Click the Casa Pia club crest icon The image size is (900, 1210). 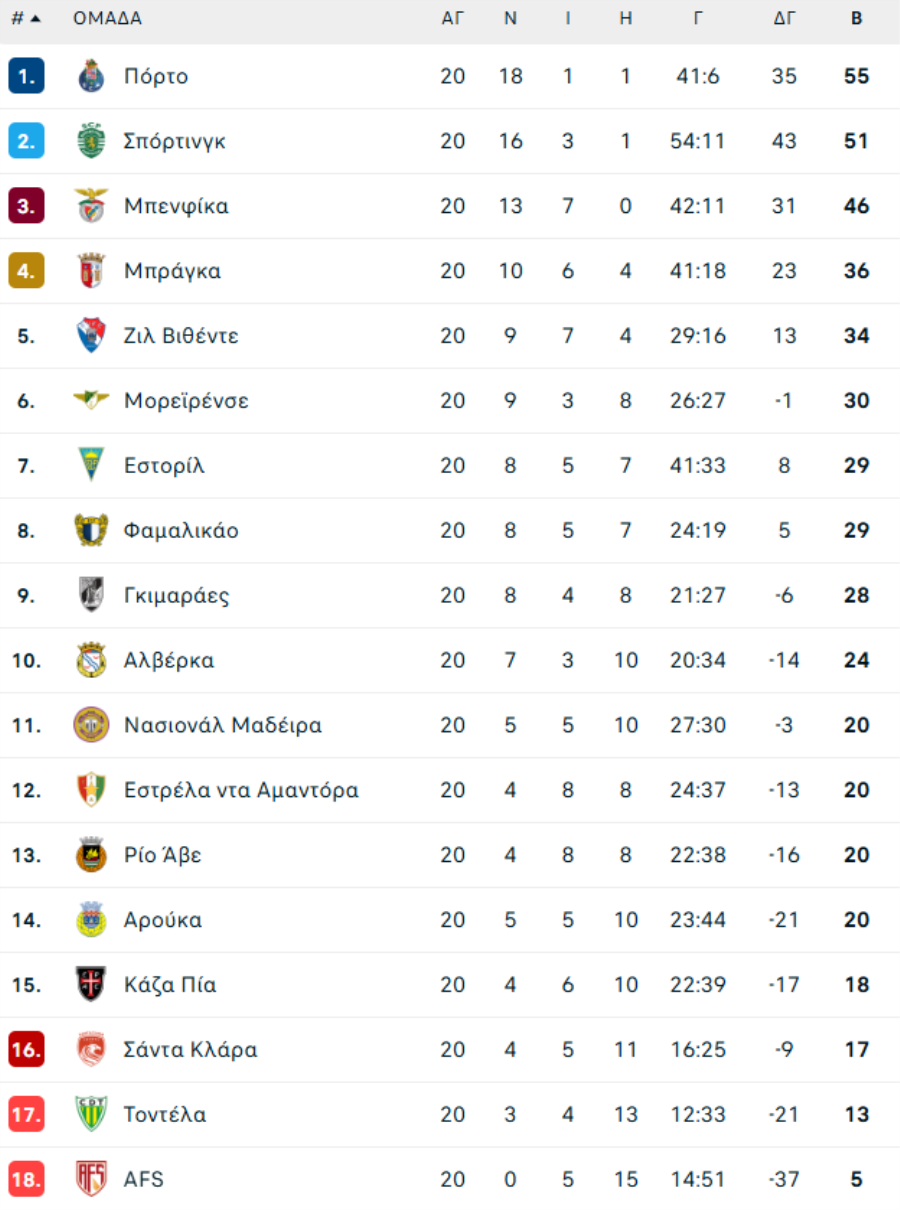91,984
